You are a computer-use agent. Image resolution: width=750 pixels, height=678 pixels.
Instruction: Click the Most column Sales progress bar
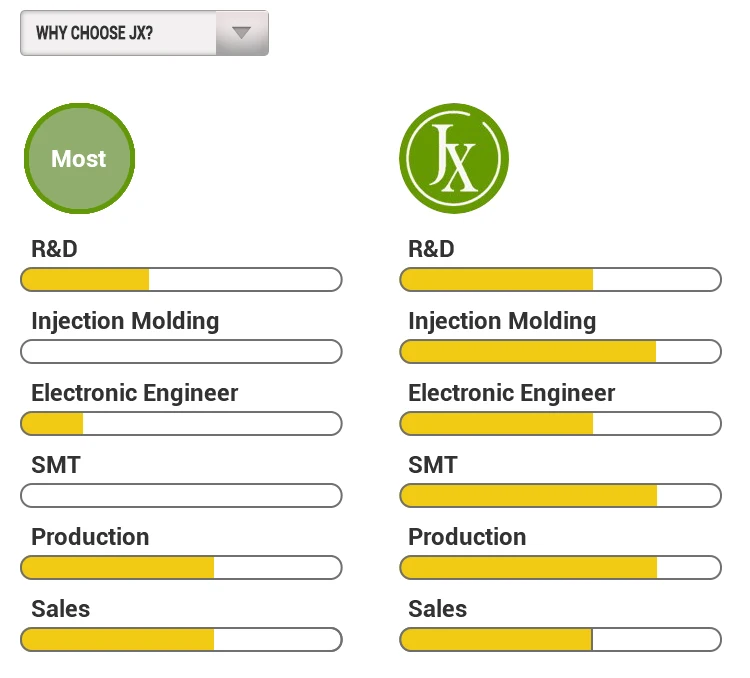[181, 639]
